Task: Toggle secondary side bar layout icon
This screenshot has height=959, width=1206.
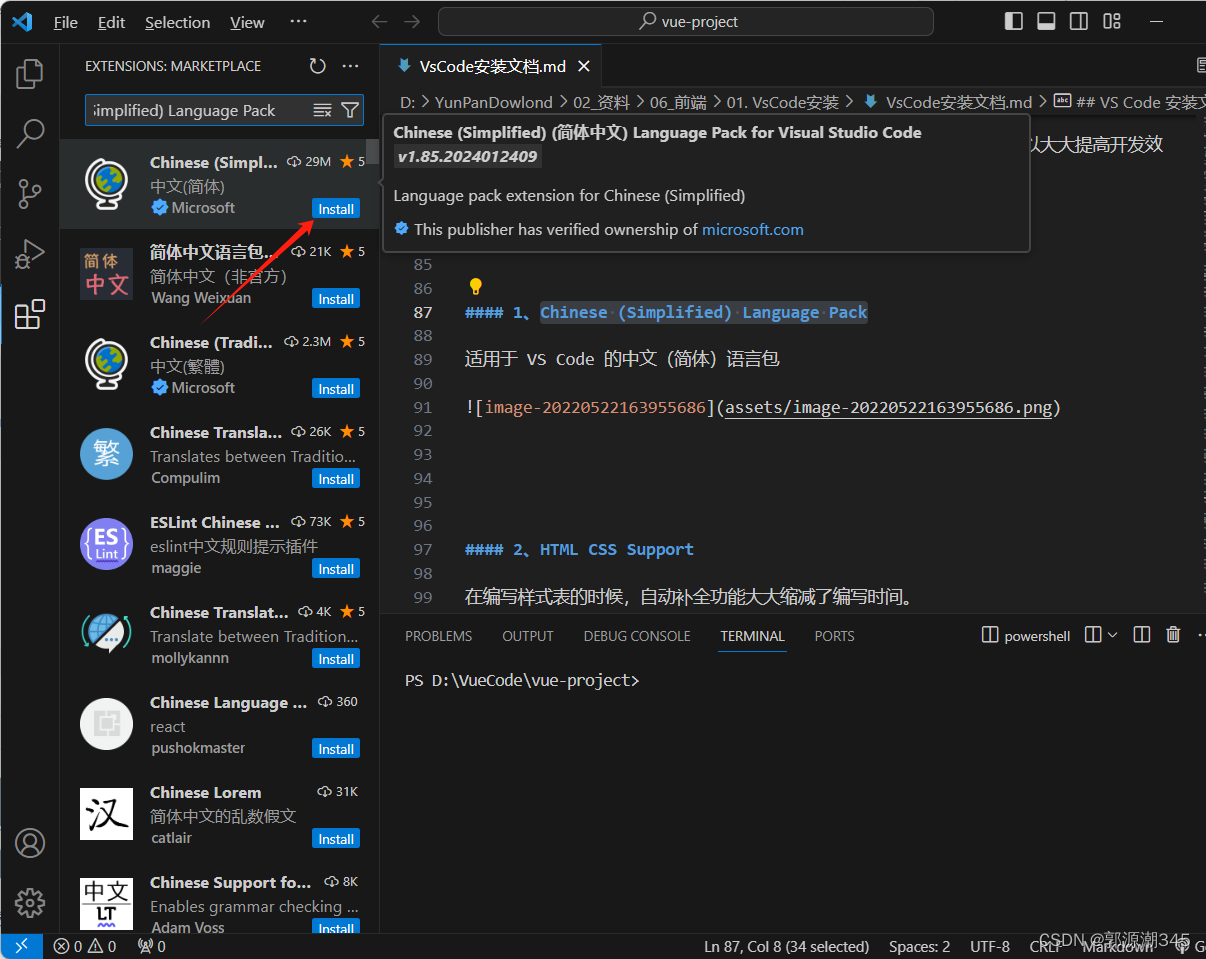Action: pyautogui.click(x=1078, y=21)
